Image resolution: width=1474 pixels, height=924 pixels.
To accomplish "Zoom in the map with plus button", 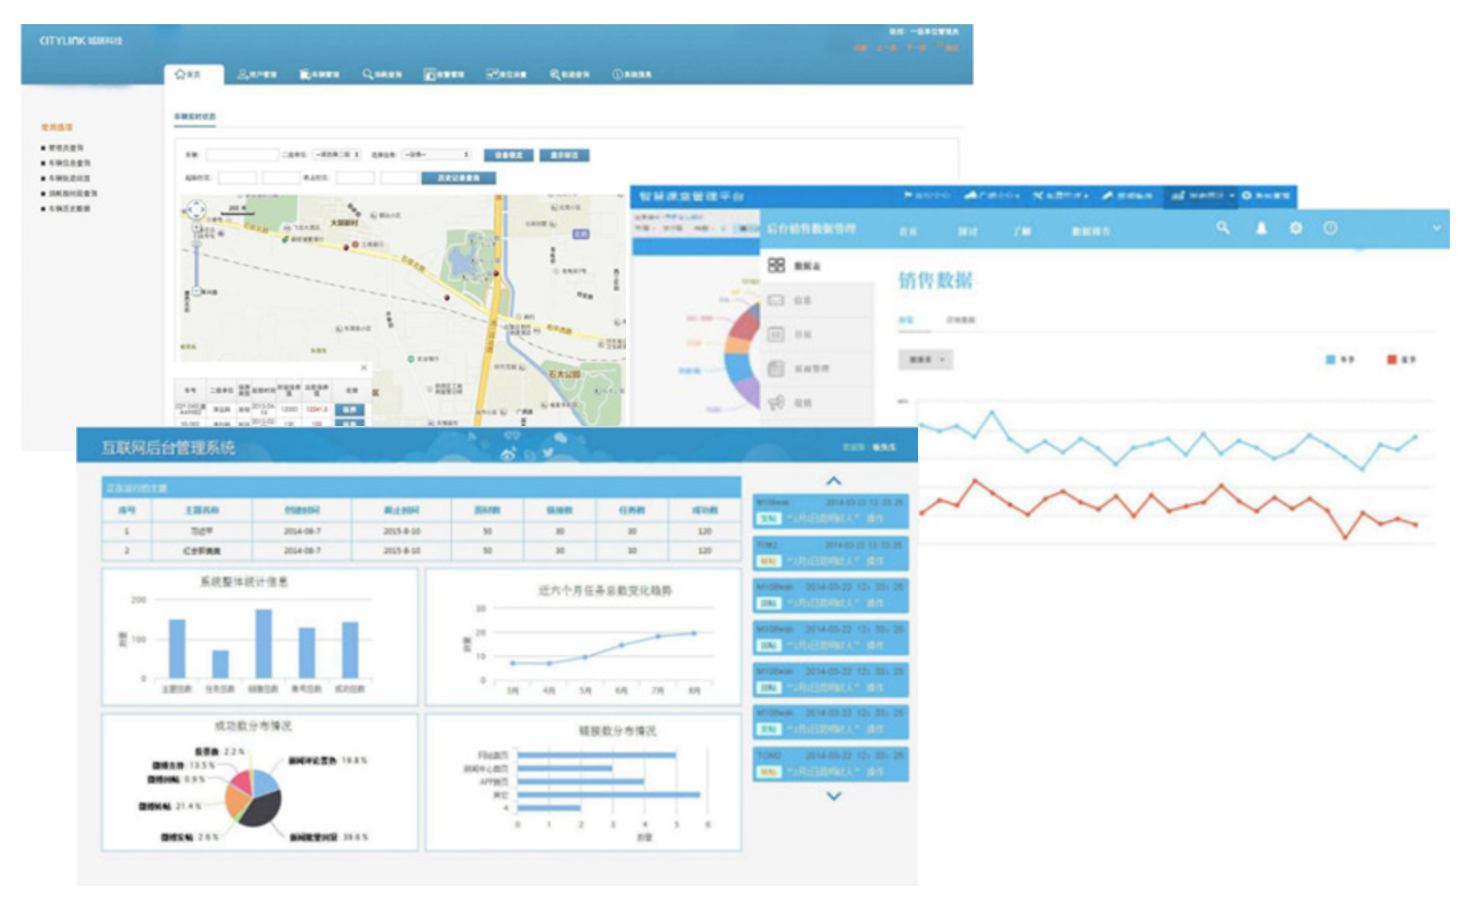I will [x=197, y=229].
